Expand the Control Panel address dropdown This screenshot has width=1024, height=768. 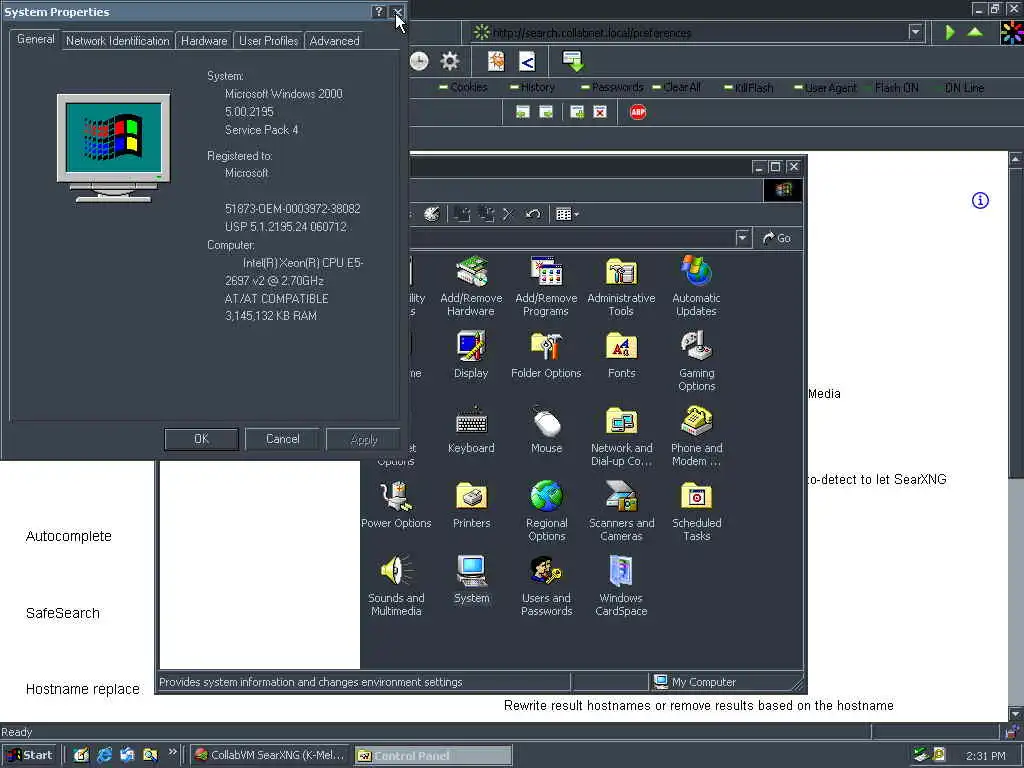(x=743, y=238)
